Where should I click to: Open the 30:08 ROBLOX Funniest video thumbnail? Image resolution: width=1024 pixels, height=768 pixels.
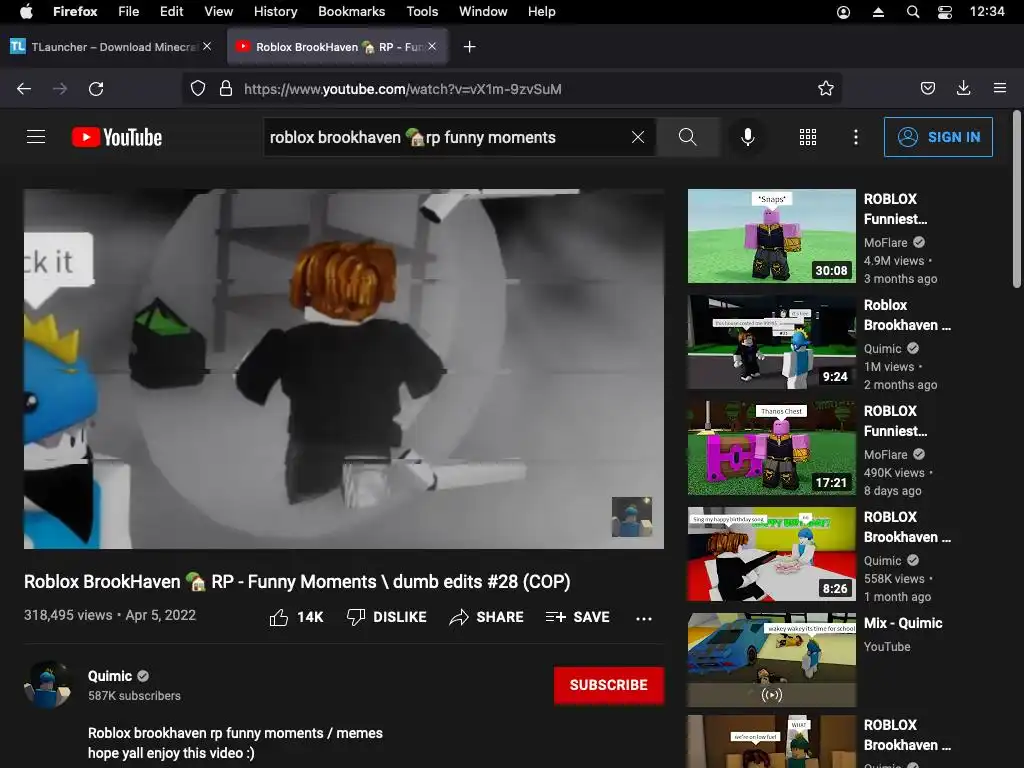[x=772, y=236]
